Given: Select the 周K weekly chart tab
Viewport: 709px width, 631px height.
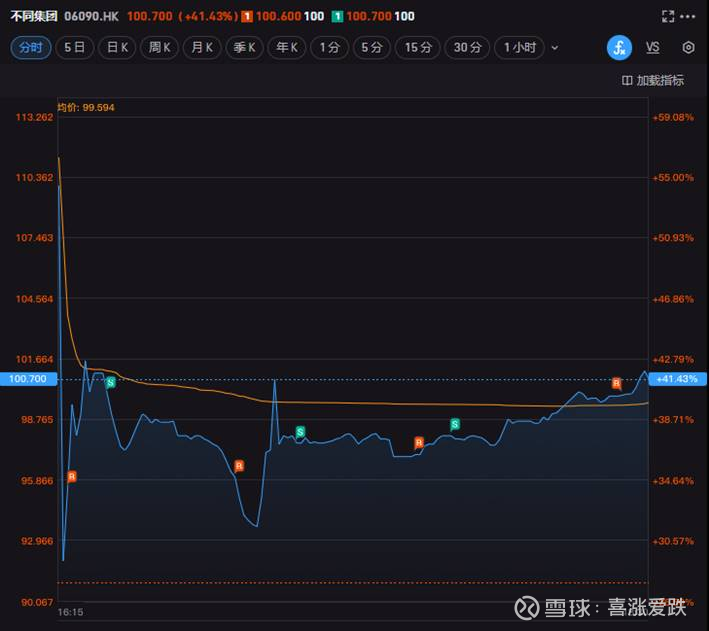Looking at the screenshot, I should [160, 47].
